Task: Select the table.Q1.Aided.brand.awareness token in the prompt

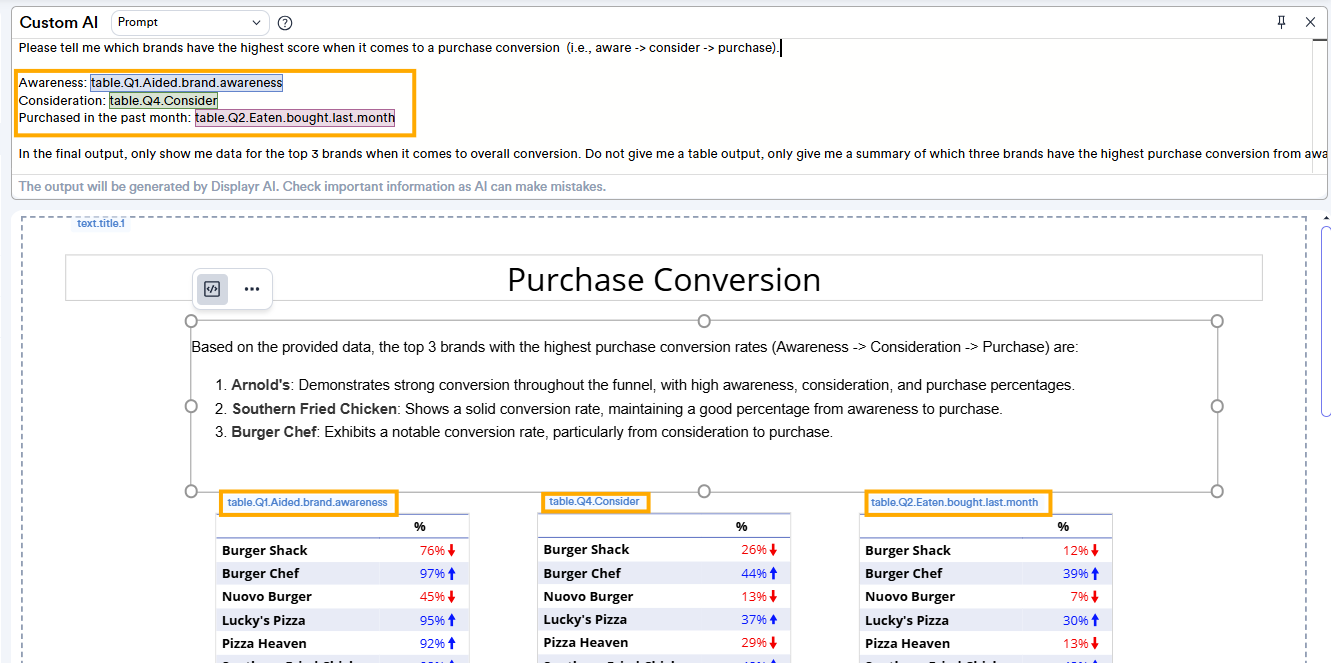Action: coord(186,83)
